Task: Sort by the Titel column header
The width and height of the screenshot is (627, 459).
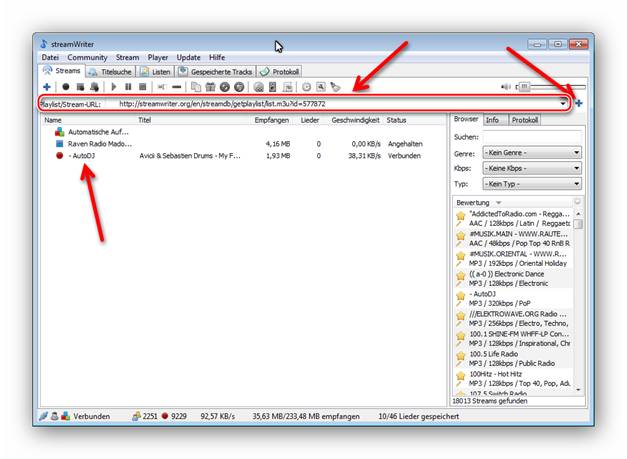Action: click(x=144, y=120)
